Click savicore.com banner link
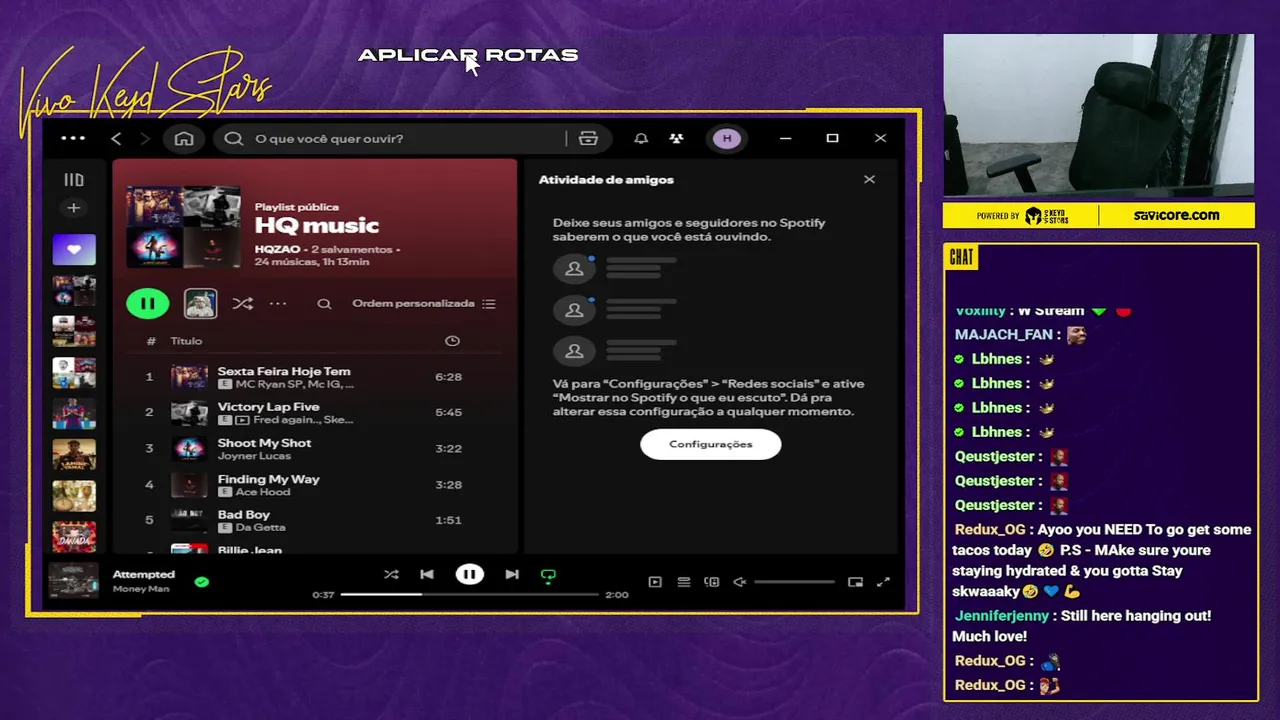The width and height of the screenshot is (1280, 720). tap(1176, 215)
